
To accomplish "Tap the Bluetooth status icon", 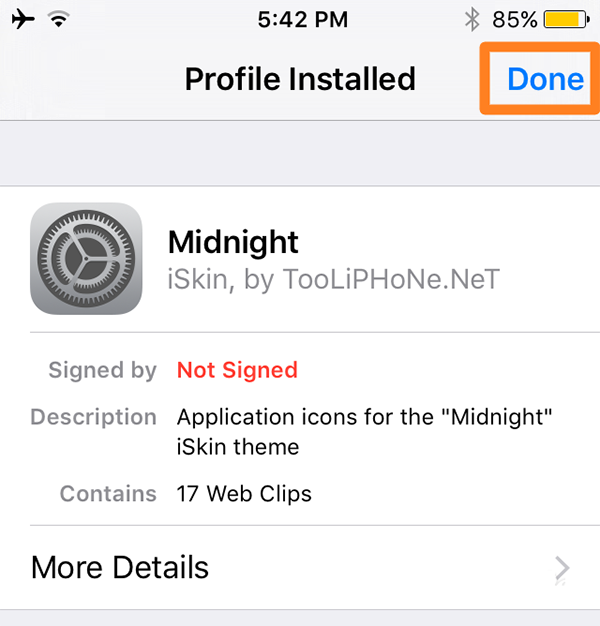I will pyautogui.click(x=472, y=19).
